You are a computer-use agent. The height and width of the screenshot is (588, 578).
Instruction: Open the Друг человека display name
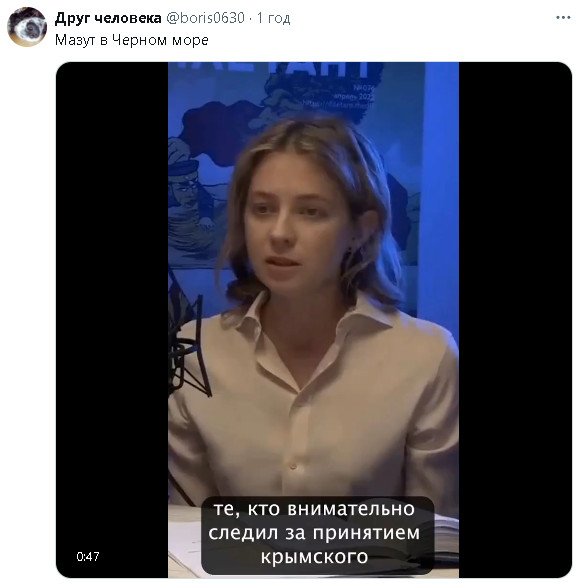pyautogui.click(x=108, y=18)
